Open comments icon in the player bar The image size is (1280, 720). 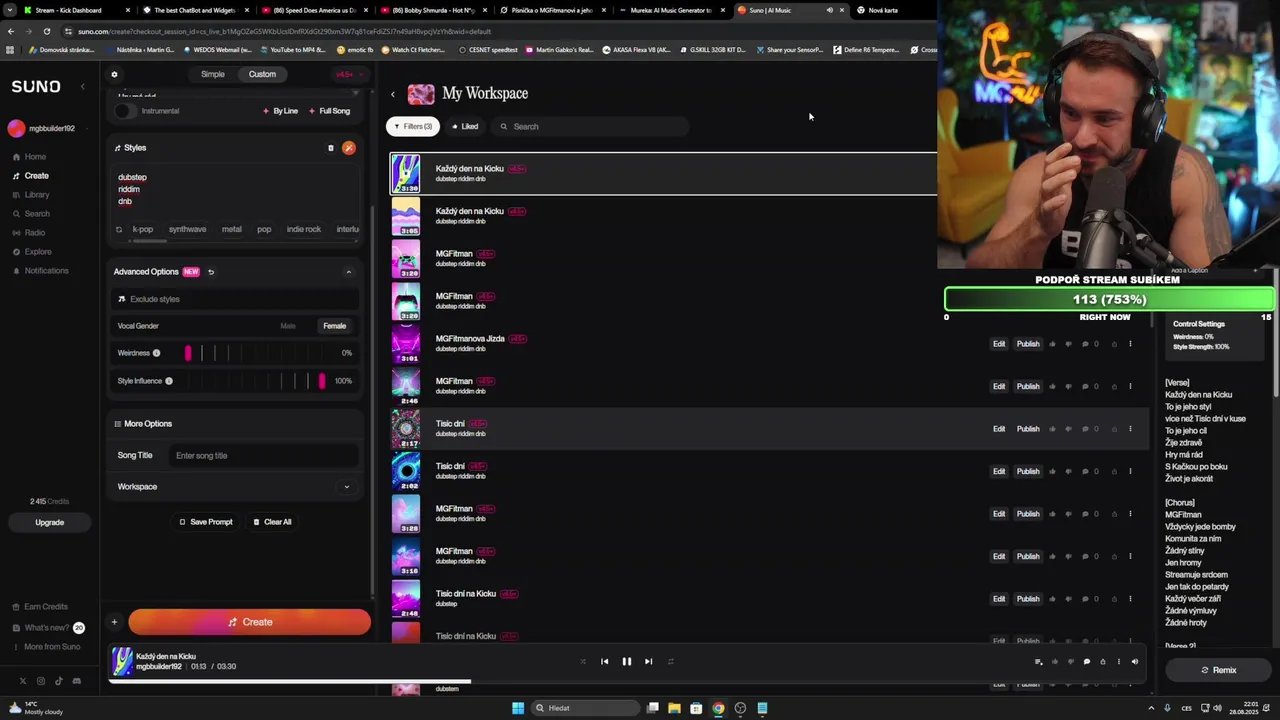point(1087,661)
